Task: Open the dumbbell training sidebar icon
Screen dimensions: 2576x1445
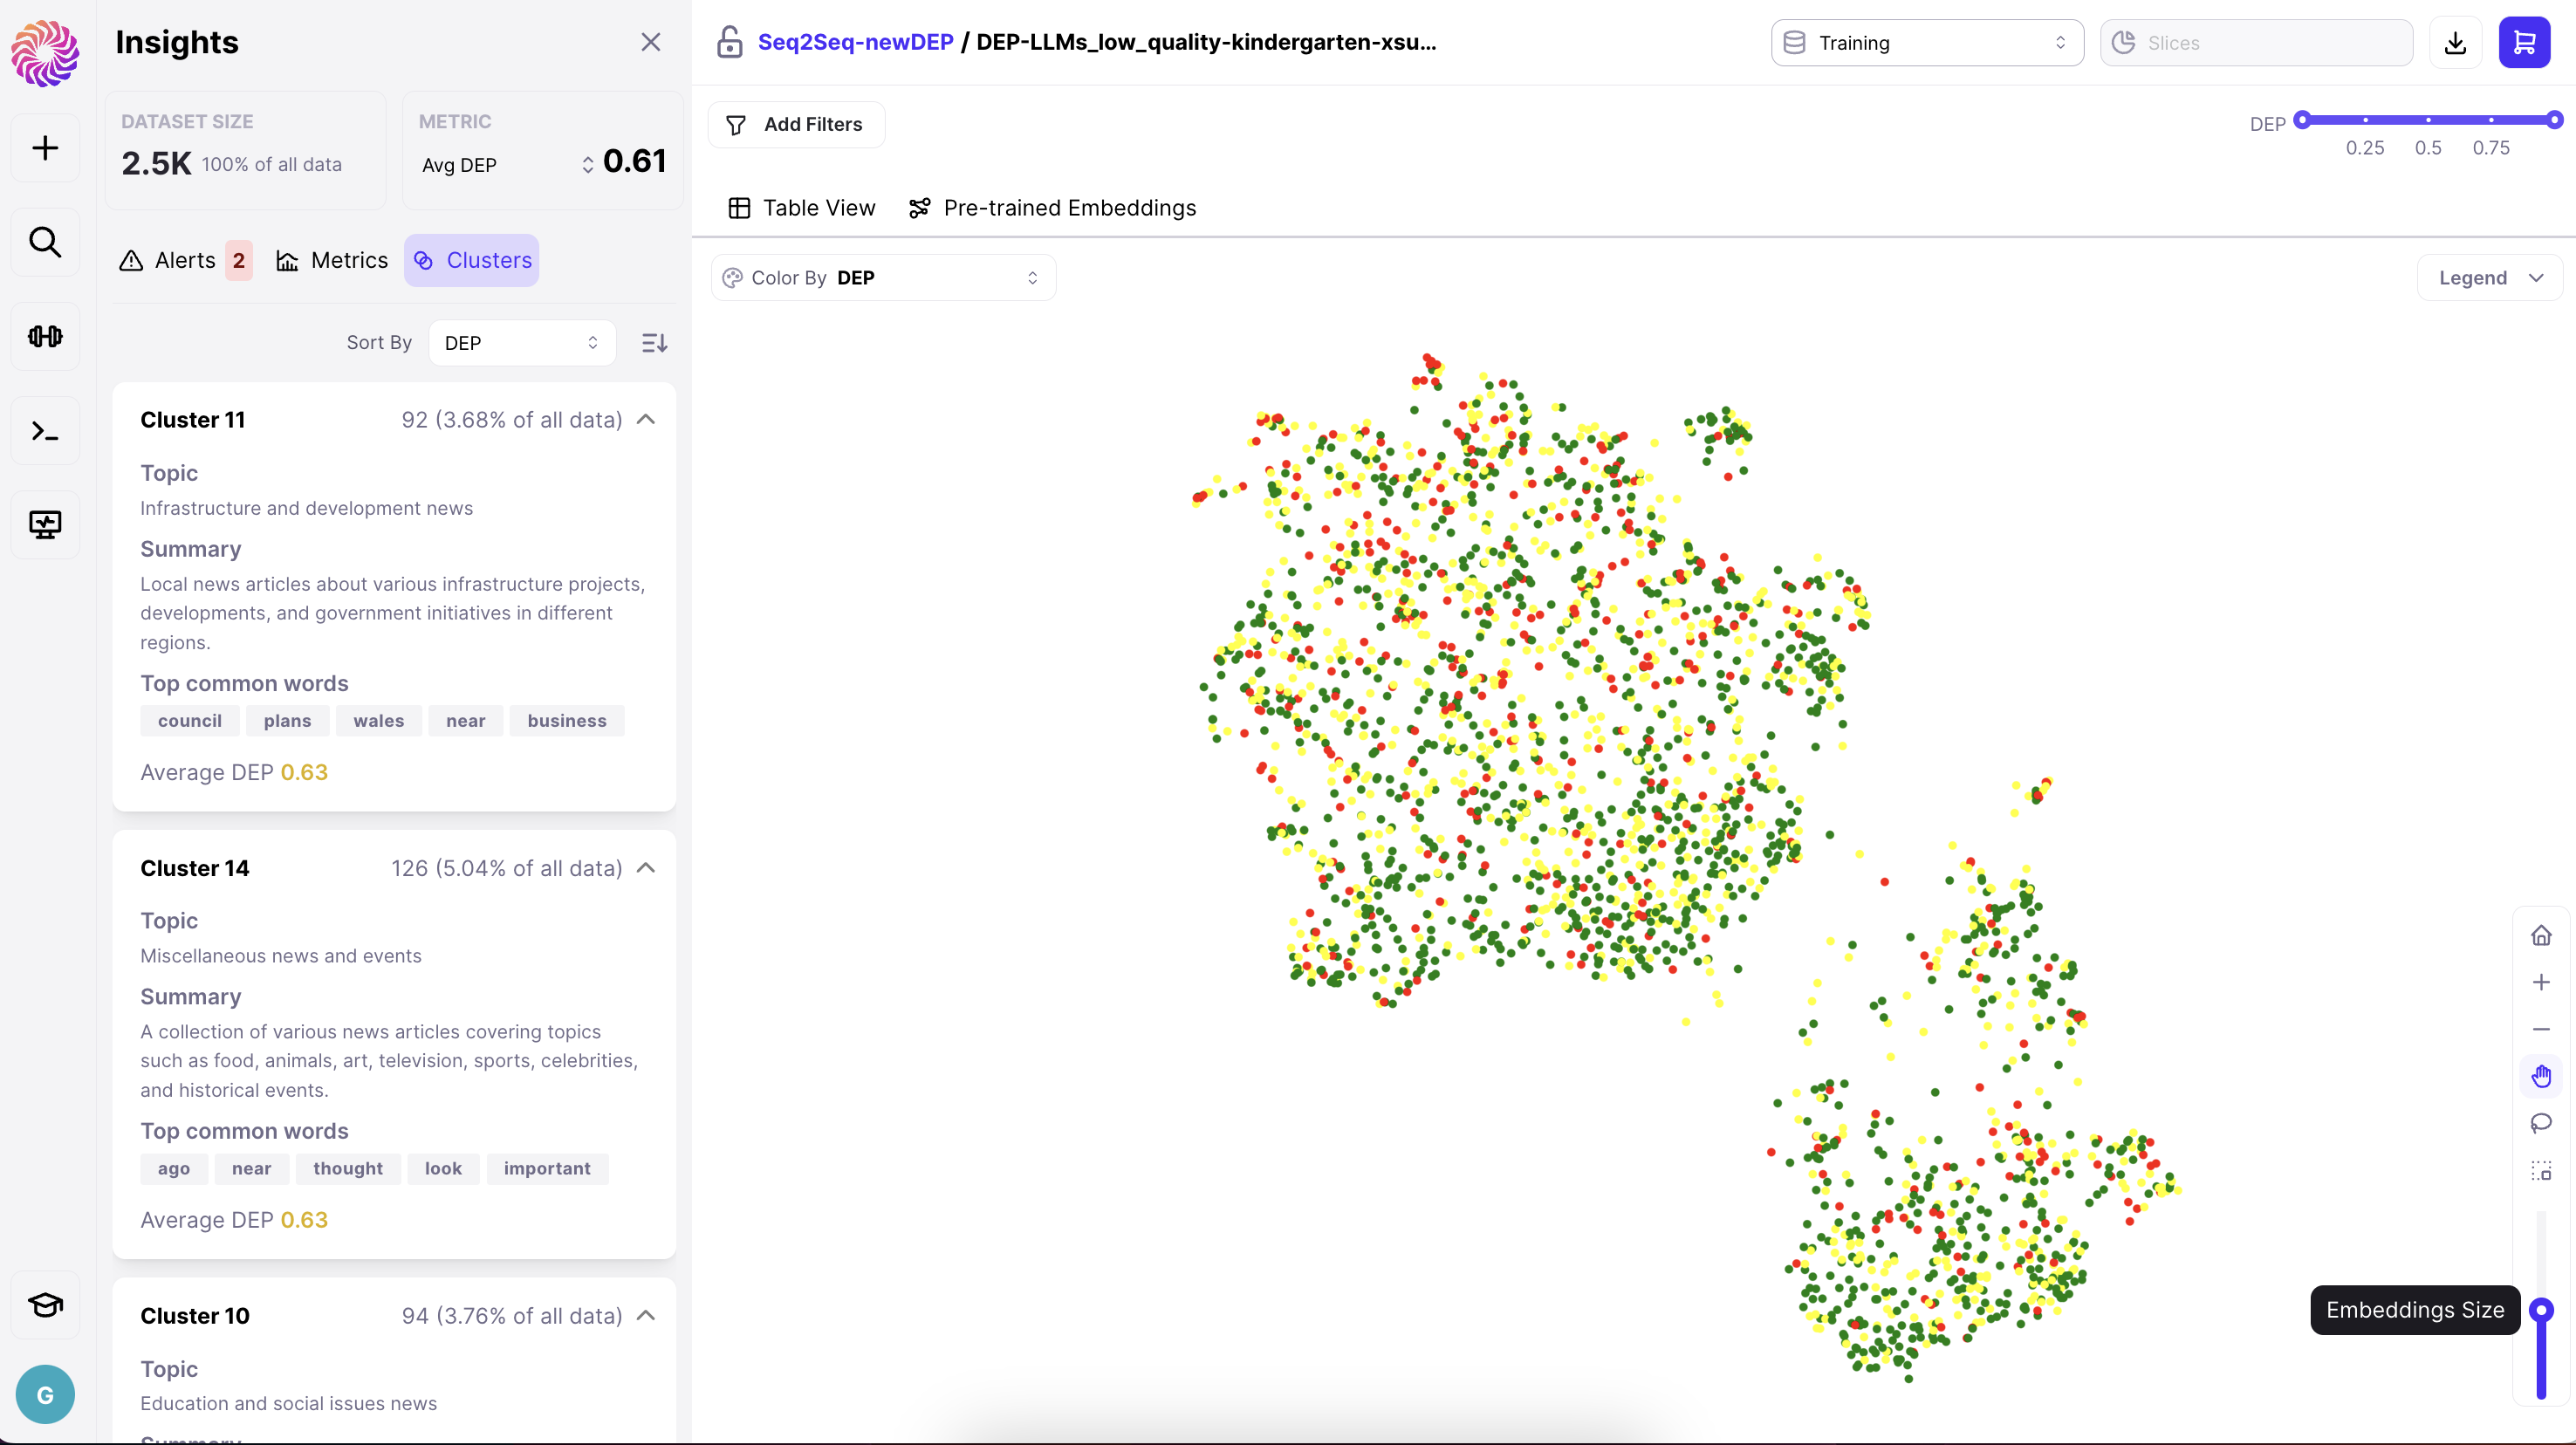Action: point(45,336)
